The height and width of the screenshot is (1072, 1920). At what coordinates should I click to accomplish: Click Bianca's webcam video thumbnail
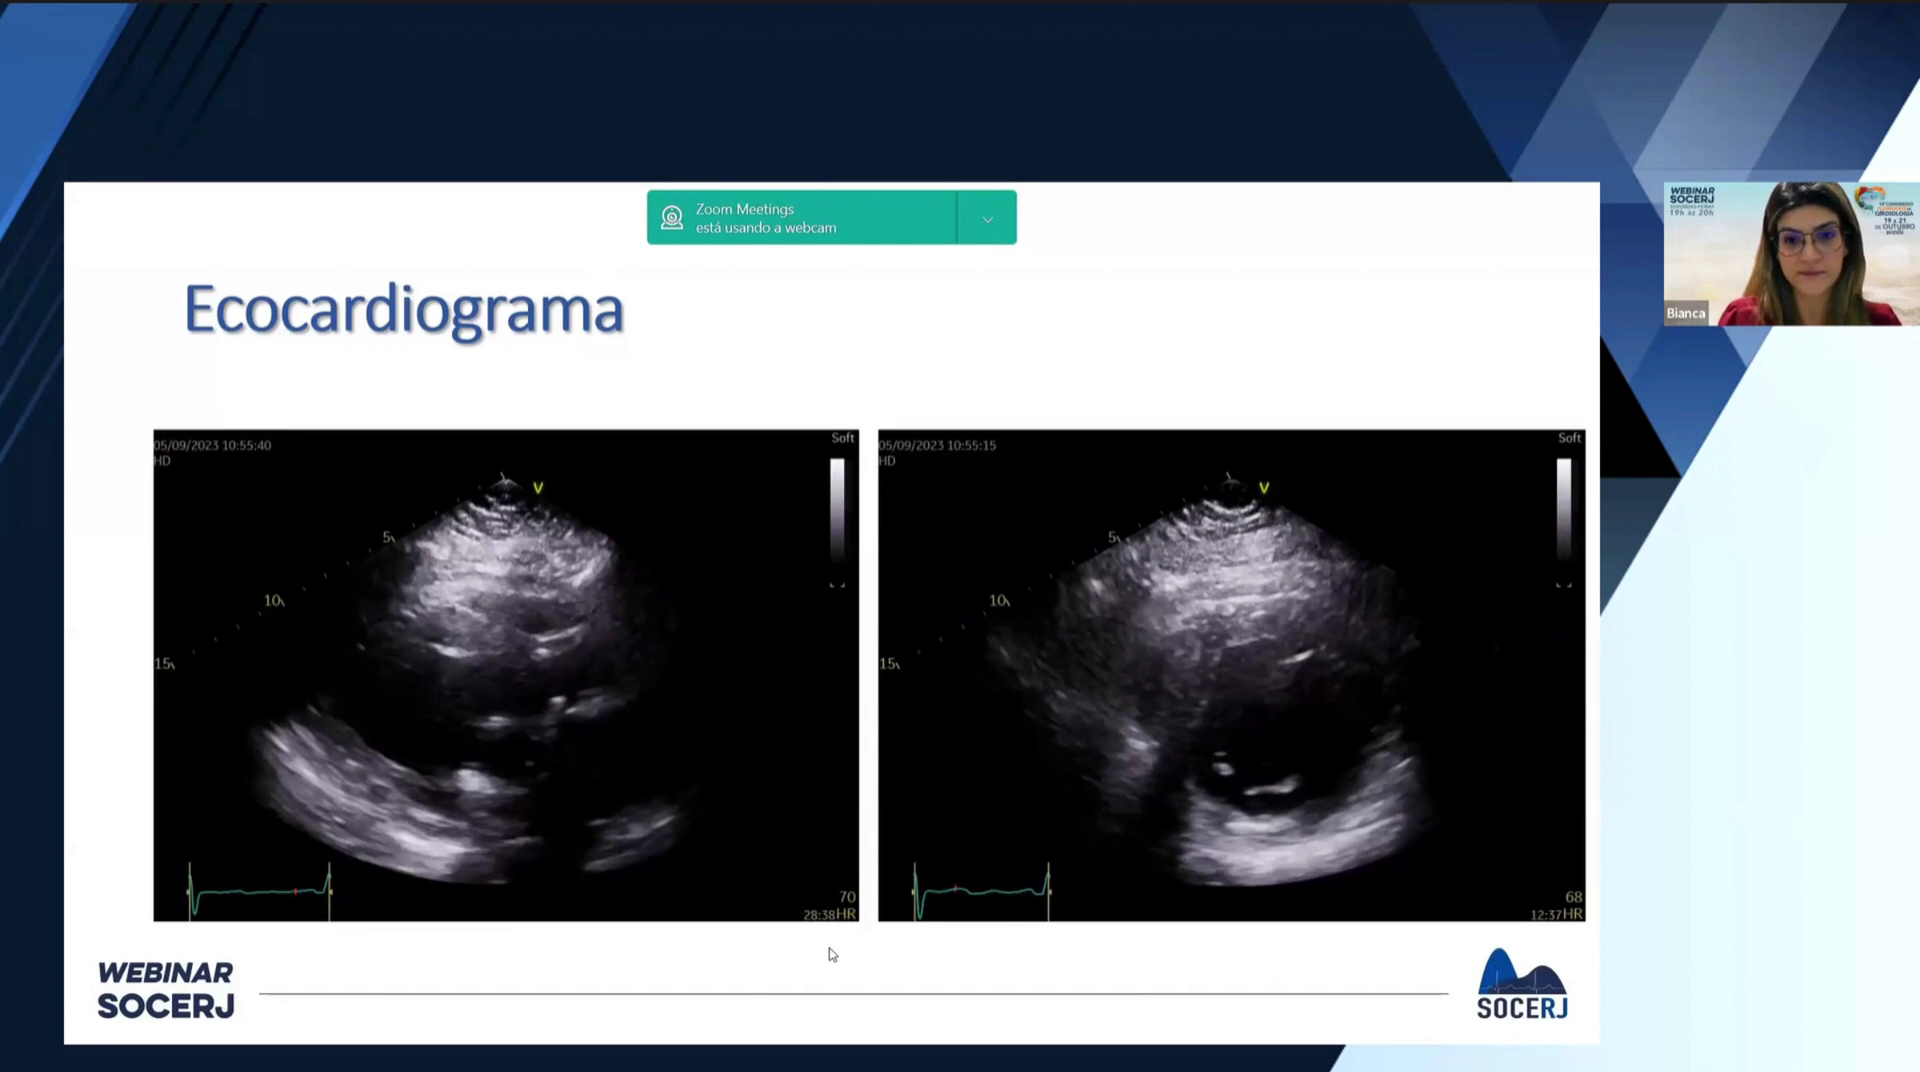coord(1790,253)
